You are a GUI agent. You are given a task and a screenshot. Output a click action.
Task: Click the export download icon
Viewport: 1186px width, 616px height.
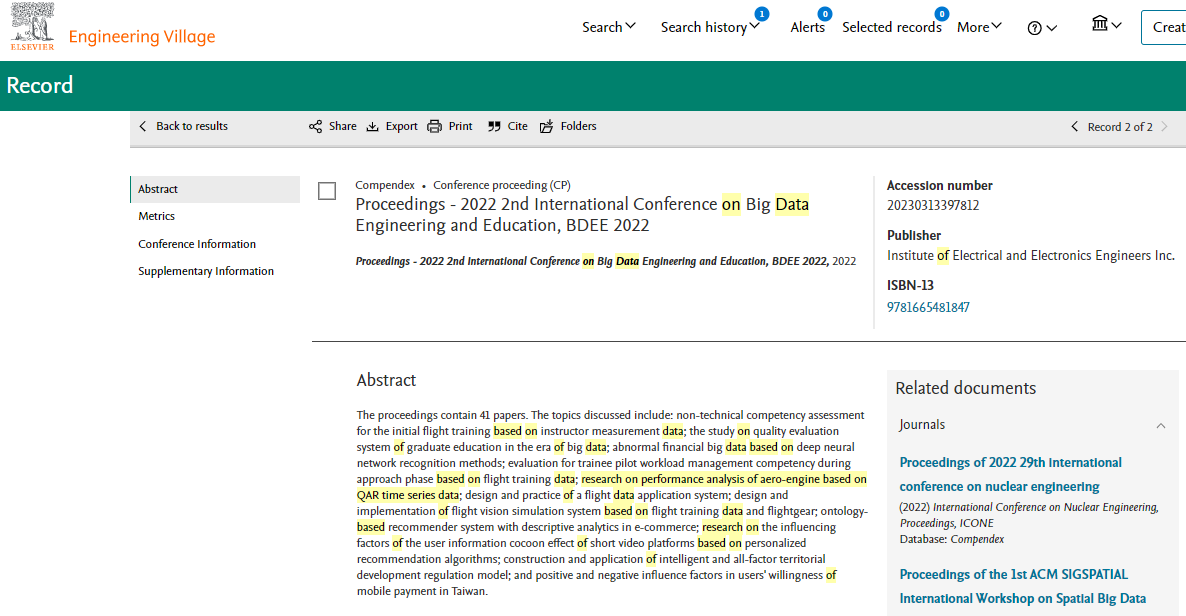(x=372, y=126)
